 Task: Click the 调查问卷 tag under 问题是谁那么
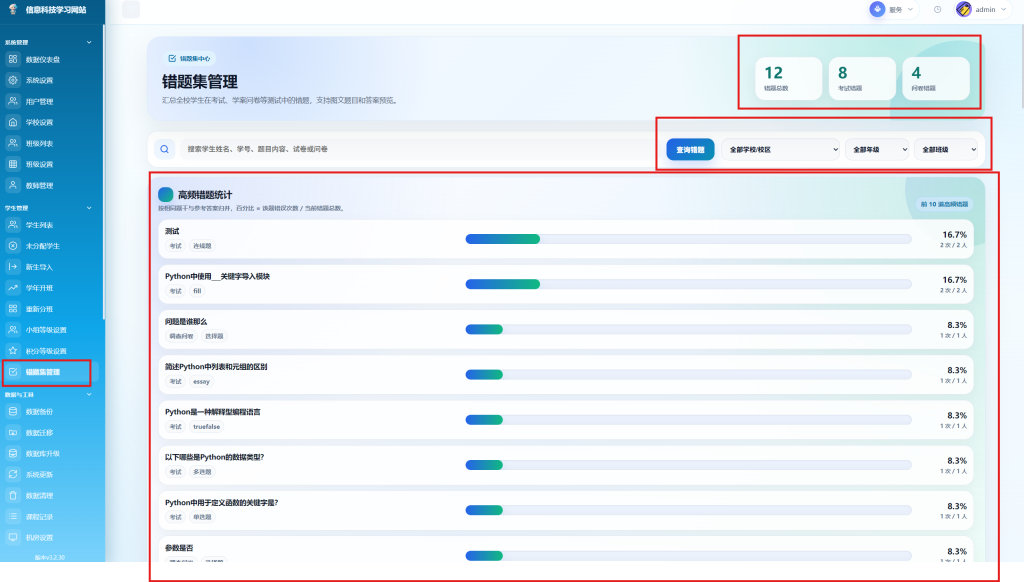pos(182,336)
